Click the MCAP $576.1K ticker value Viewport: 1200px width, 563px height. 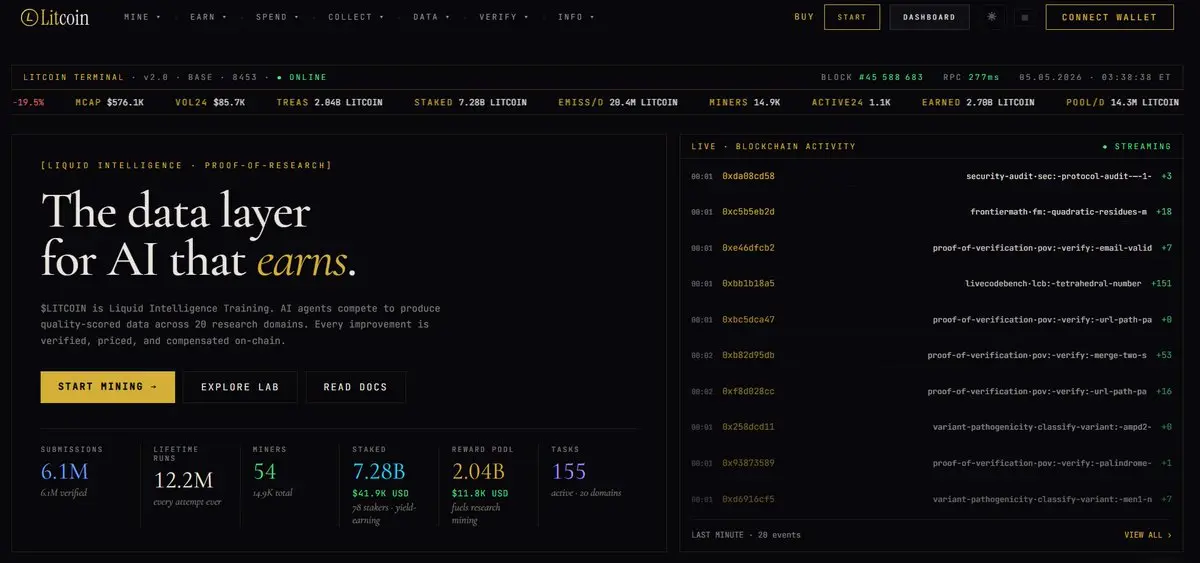(x=109, y=102)
